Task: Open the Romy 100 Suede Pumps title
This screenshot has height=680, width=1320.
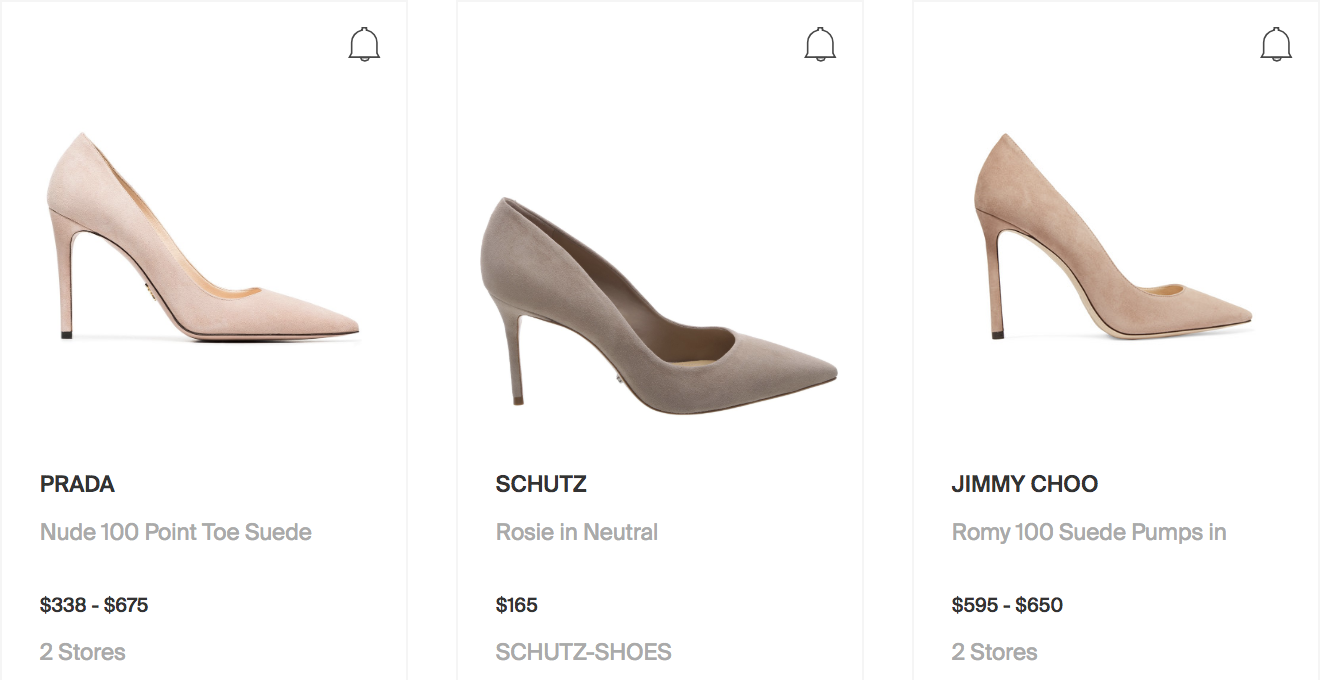Action: (x=1089, y=532)
